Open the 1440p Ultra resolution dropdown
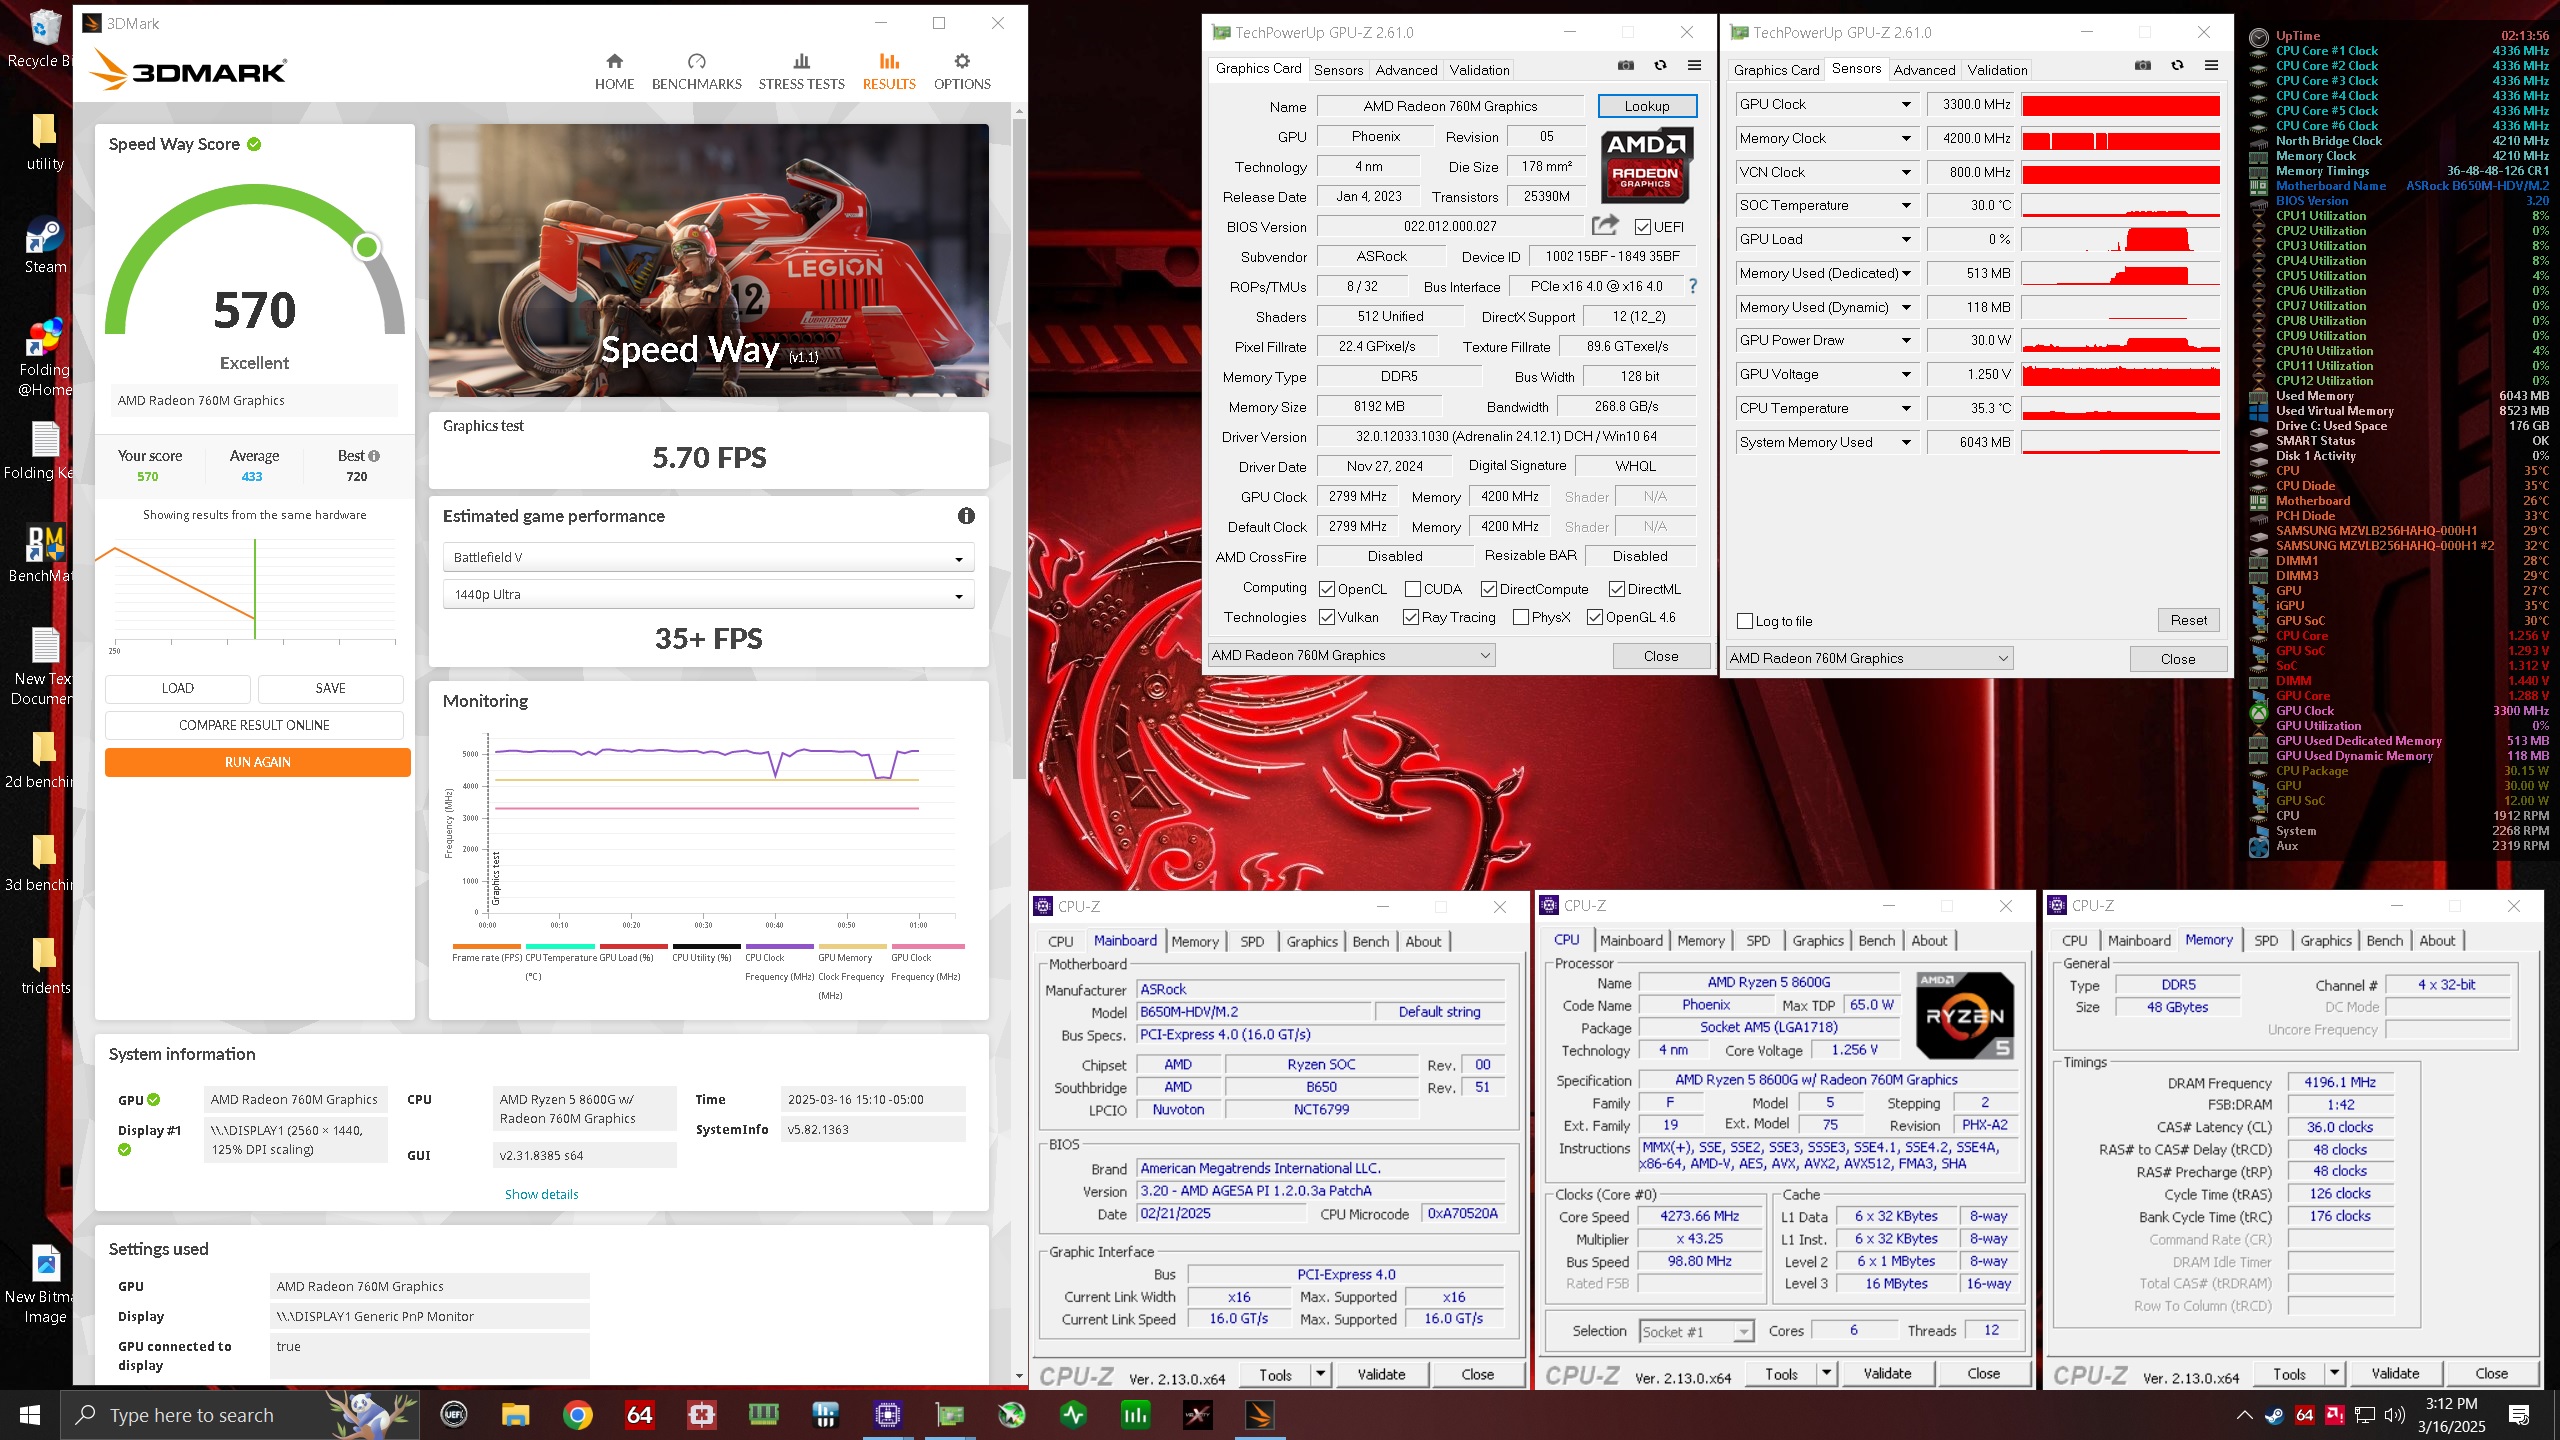The height and width of the screenshot is (1440, 2560). (x=708, y=594)
